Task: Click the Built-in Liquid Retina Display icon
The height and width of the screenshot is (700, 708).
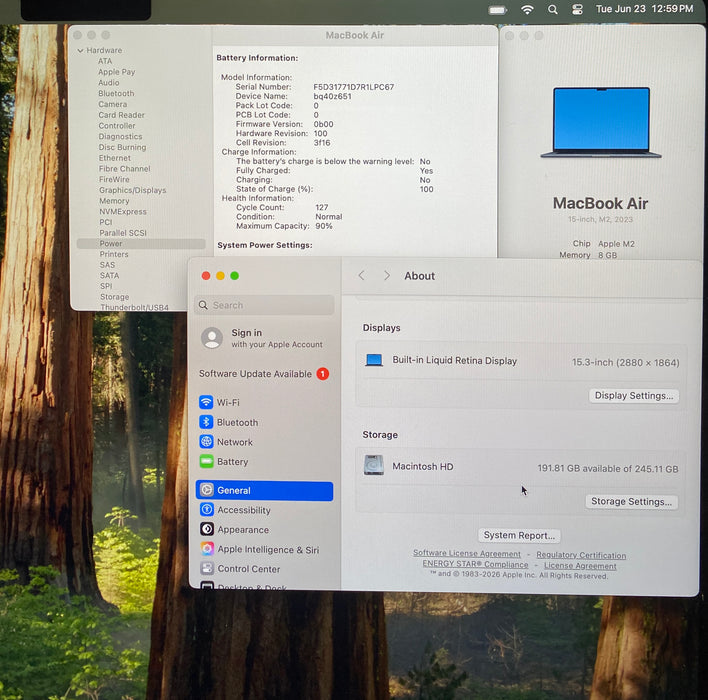Action: point(374,360)
